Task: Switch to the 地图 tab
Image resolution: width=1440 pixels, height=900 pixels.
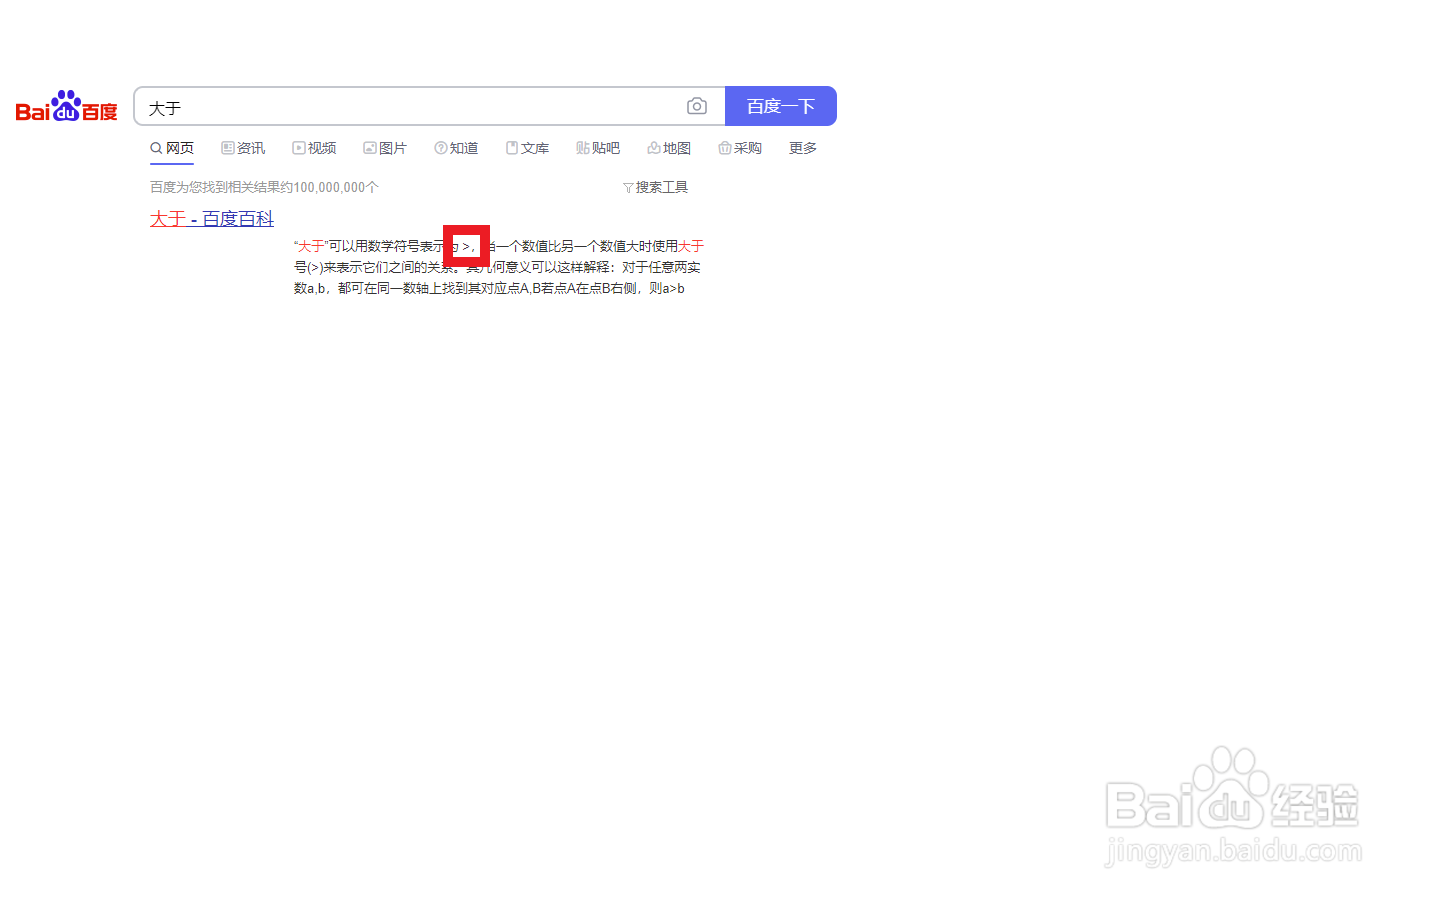Action: coord(669,148)
